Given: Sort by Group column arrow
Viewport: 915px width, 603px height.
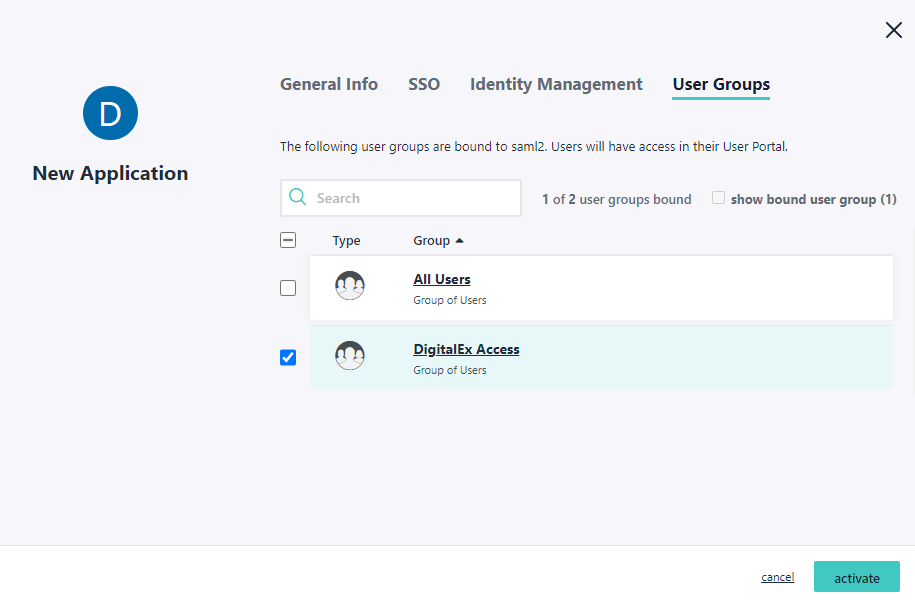Looking at the screenshot, I should tap(459, 241).
